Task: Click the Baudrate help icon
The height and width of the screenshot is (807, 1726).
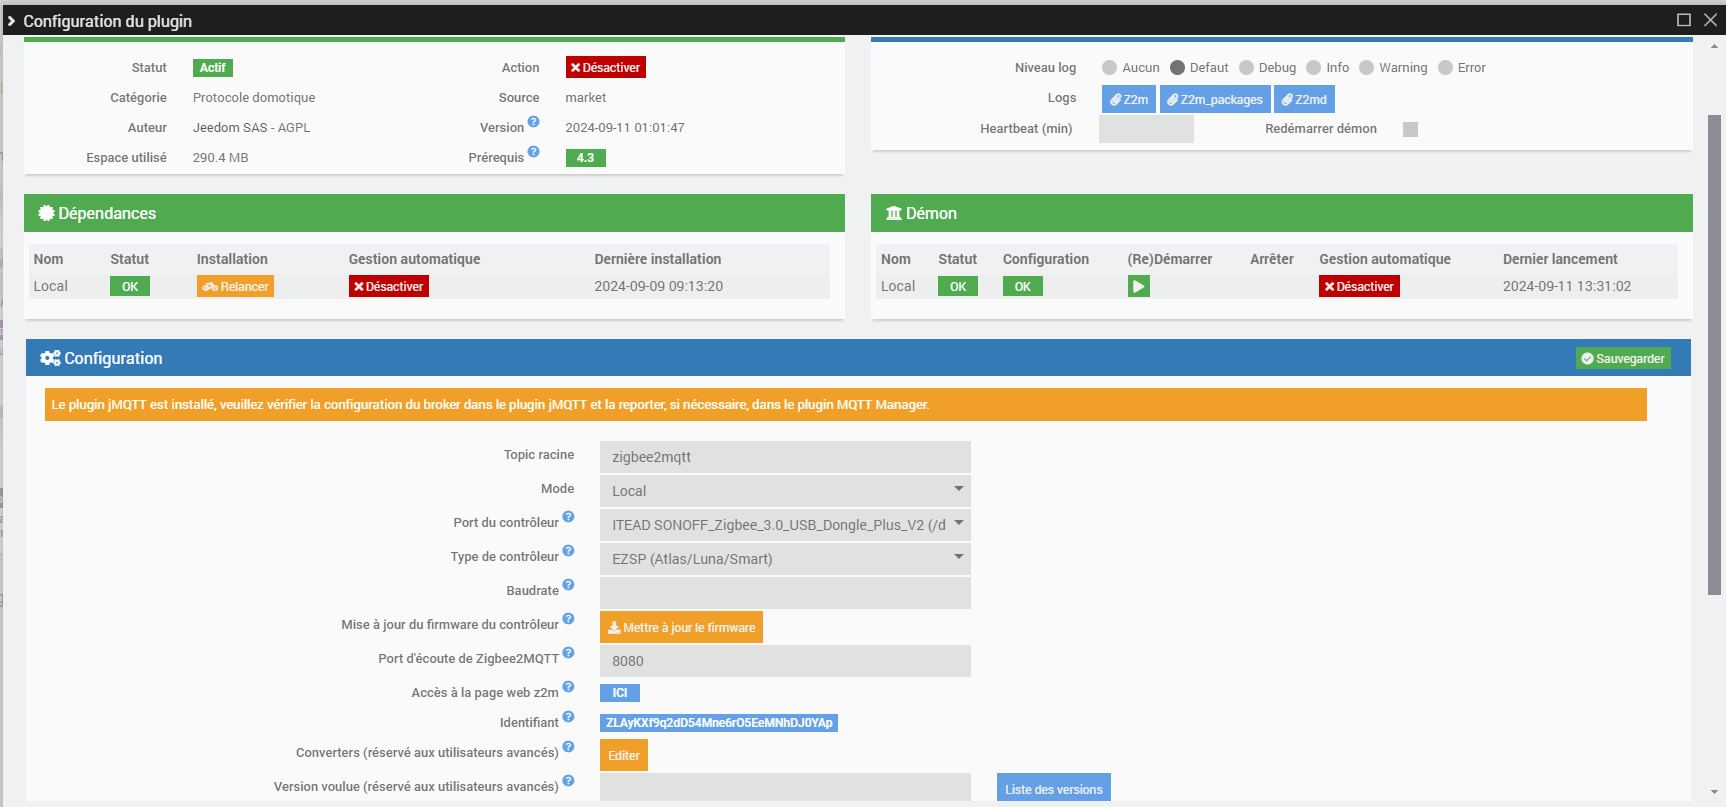Action: [x=568, y=585]
